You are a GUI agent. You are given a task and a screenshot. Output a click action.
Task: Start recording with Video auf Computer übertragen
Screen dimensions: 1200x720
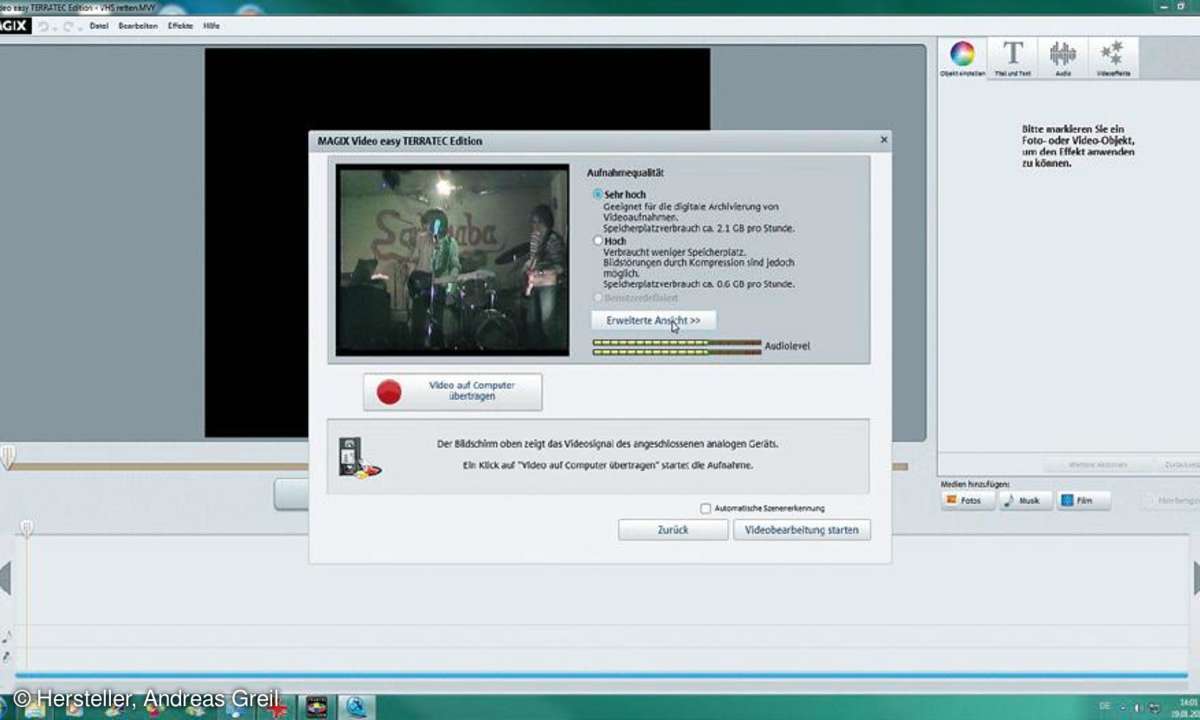453,392
